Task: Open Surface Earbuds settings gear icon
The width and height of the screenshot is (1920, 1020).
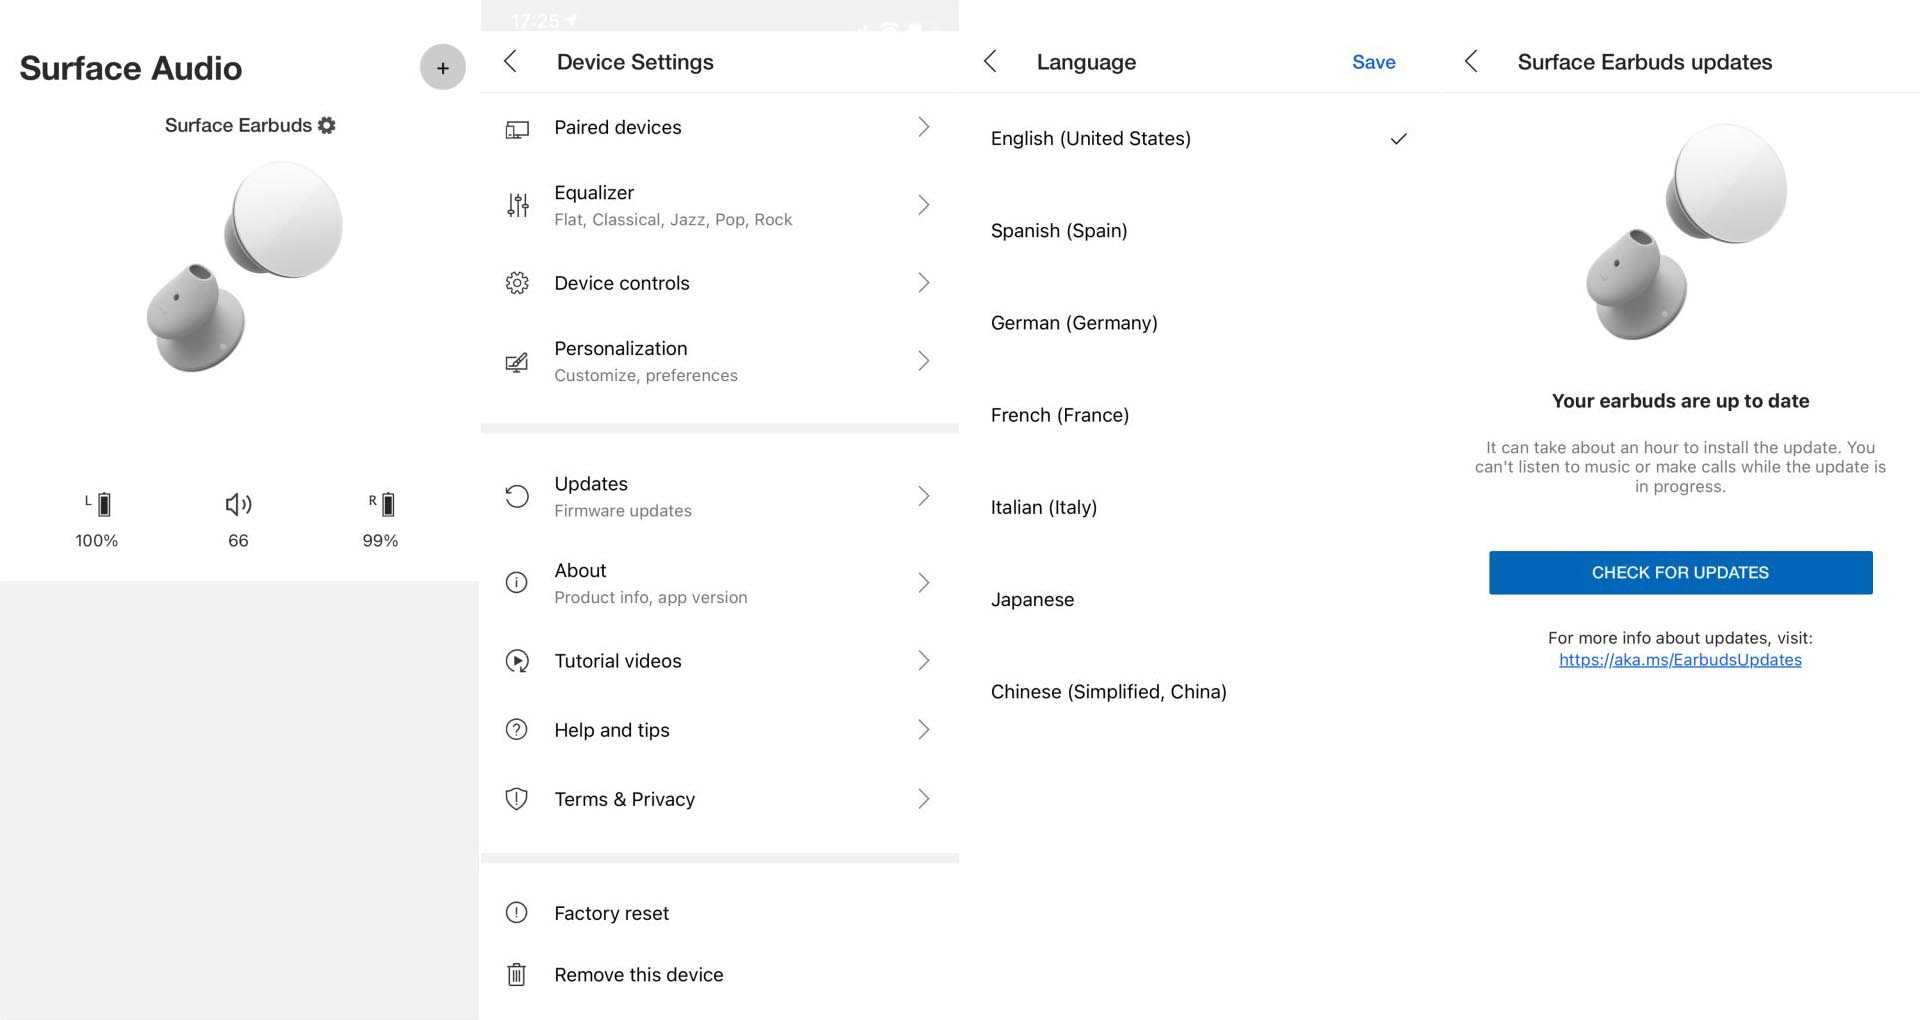Action: [x=327, y=126]
